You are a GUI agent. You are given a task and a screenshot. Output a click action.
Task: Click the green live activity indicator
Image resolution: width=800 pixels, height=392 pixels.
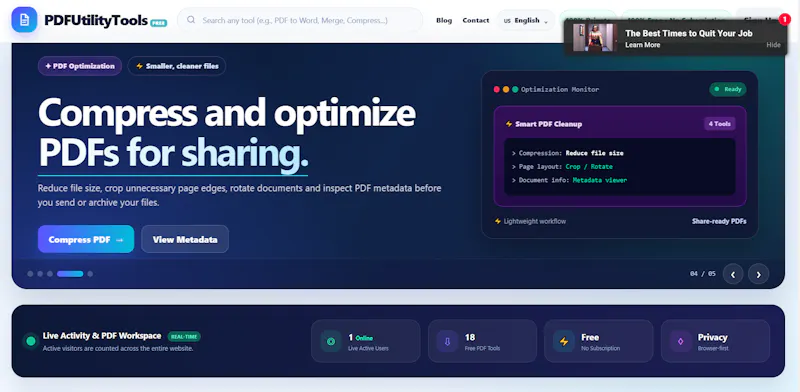(x=31, y=341)
